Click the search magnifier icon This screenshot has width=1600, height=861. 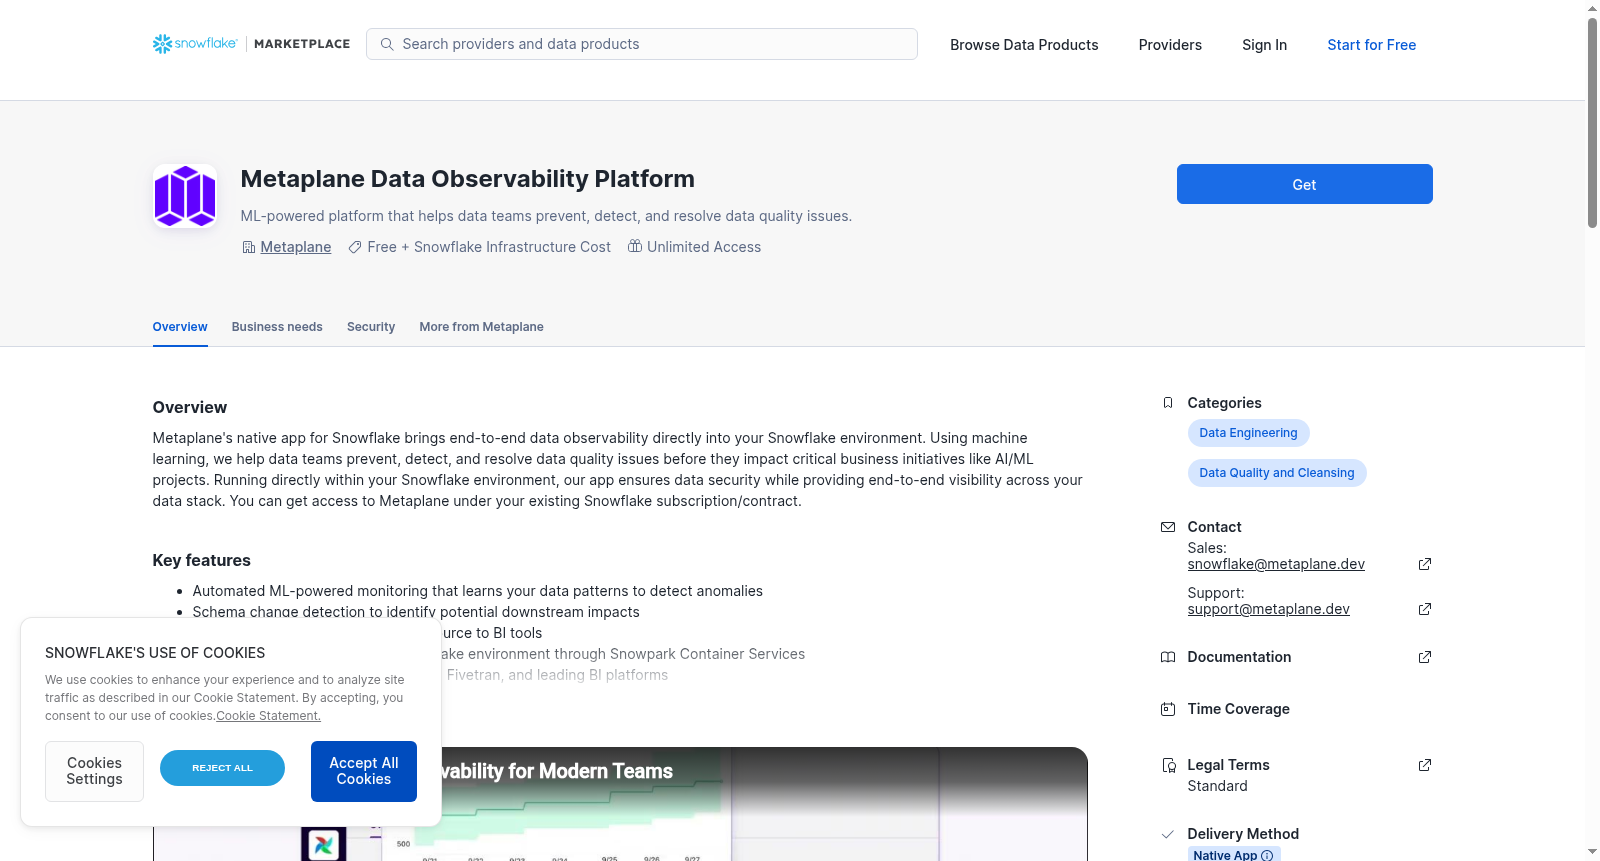(x=387, y=44)
